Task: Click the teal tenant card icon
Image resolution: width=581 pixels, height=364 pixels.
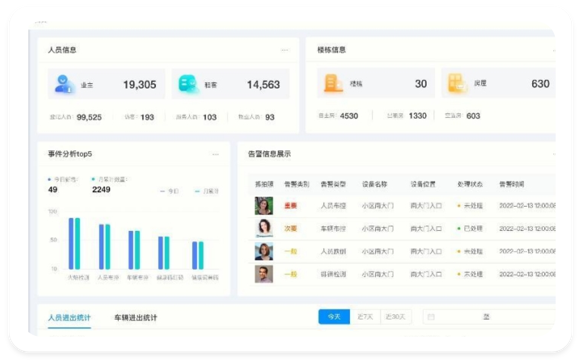Action: [x=187, y=84]
